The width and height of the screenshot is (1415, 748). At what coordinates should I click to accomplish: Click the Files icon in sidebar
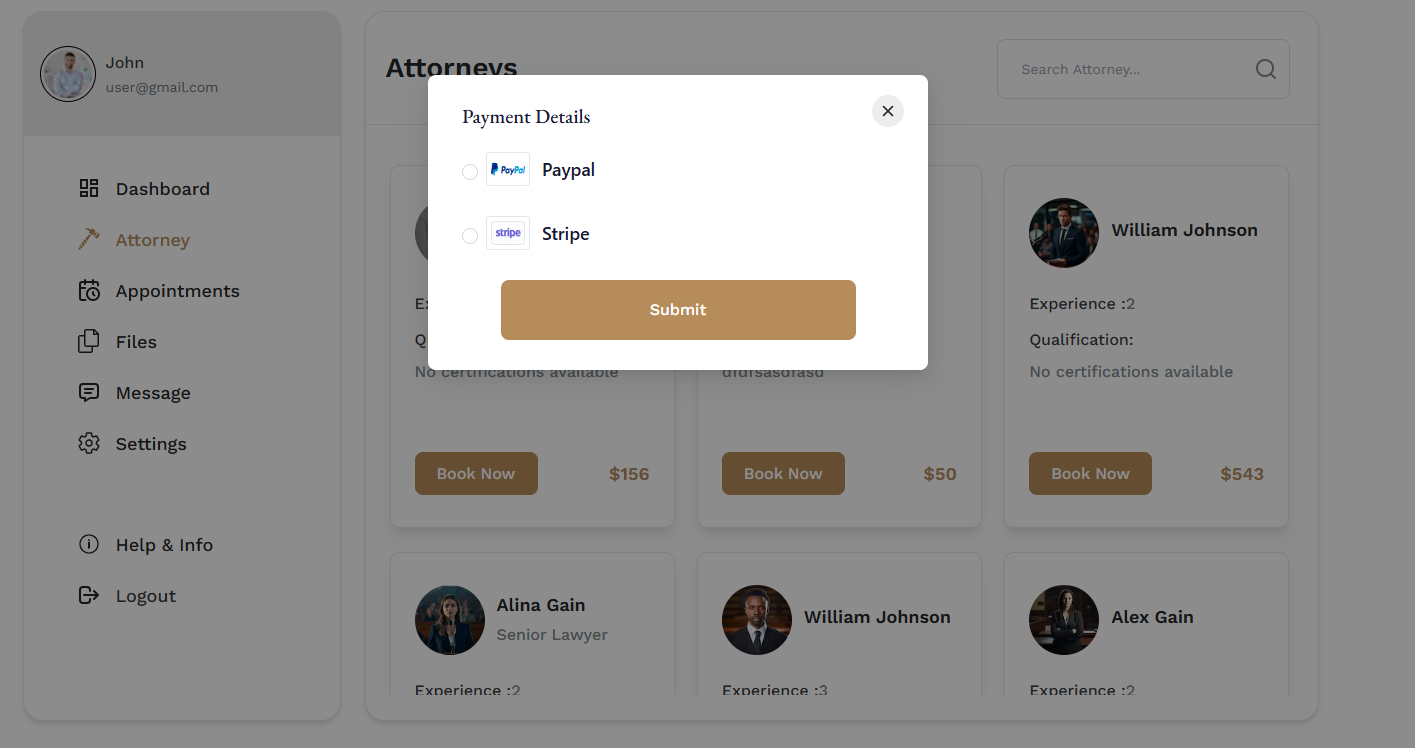coord(89,341)
